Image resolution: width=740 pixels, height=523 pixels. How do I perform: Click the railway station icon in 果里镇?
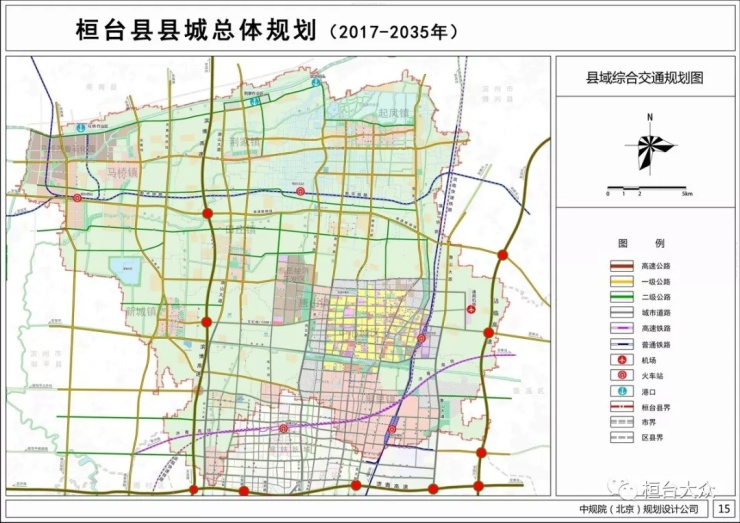point(392,429)
